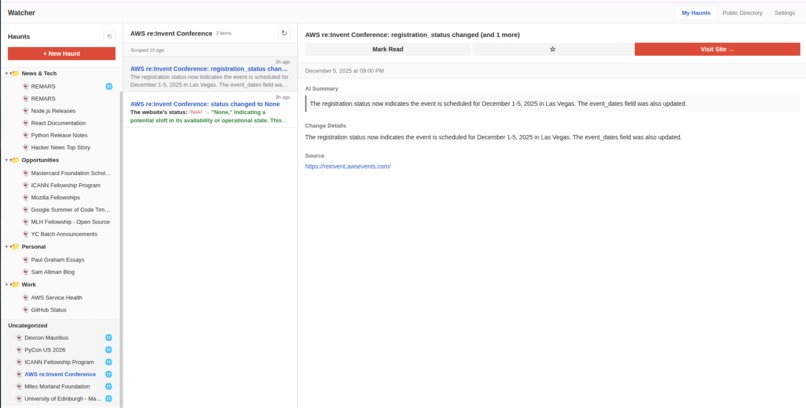The height and width of the screenshot is (408, 806).
Task: Create a haunt with + New Haunt
Action: coord(62,53)
